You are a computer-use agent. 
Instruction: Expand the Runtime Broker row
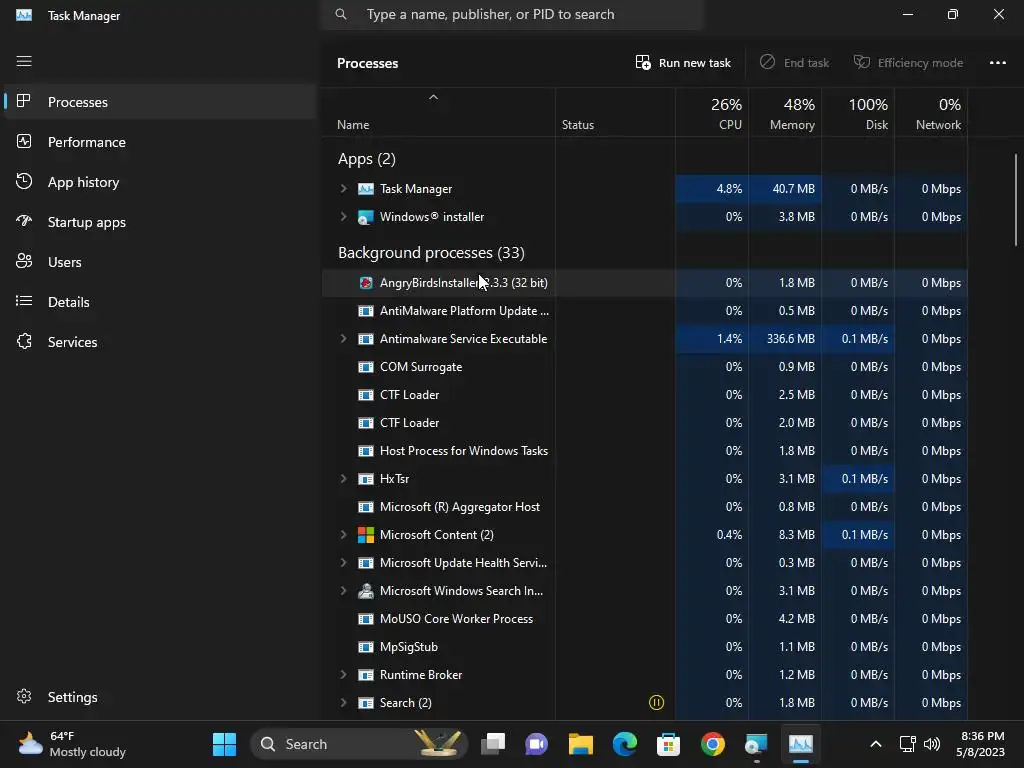(x=344, y=675)
